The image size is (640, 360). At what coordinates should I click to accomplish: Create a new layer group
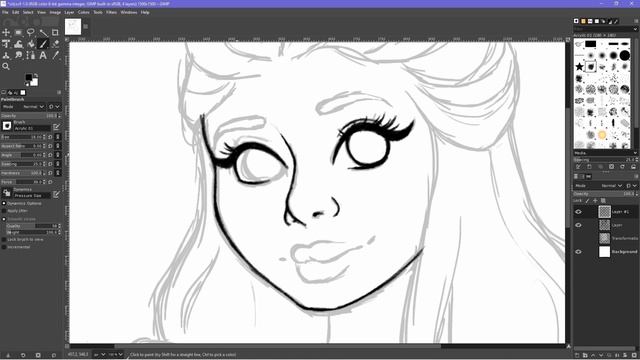pyautogui.click(x=585, y=355)
